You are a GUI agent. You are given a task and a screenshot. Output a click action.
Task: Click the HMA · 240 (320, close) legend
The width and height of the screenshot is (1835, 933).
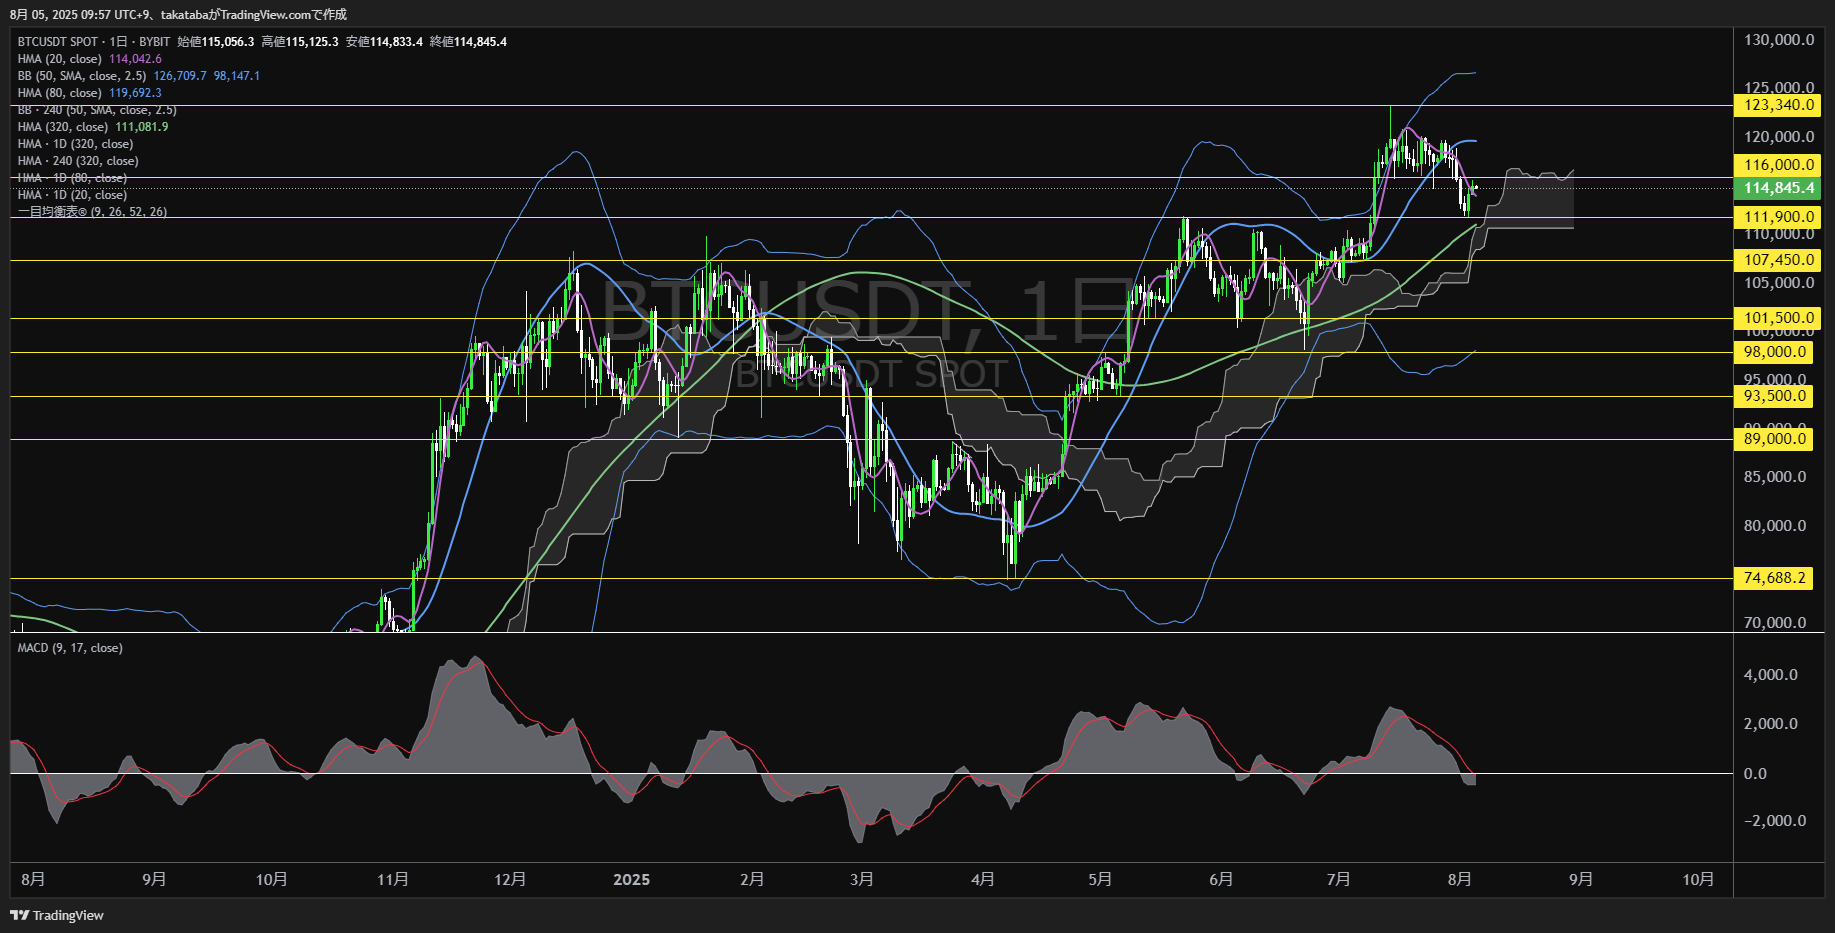[x=78, y=161]
